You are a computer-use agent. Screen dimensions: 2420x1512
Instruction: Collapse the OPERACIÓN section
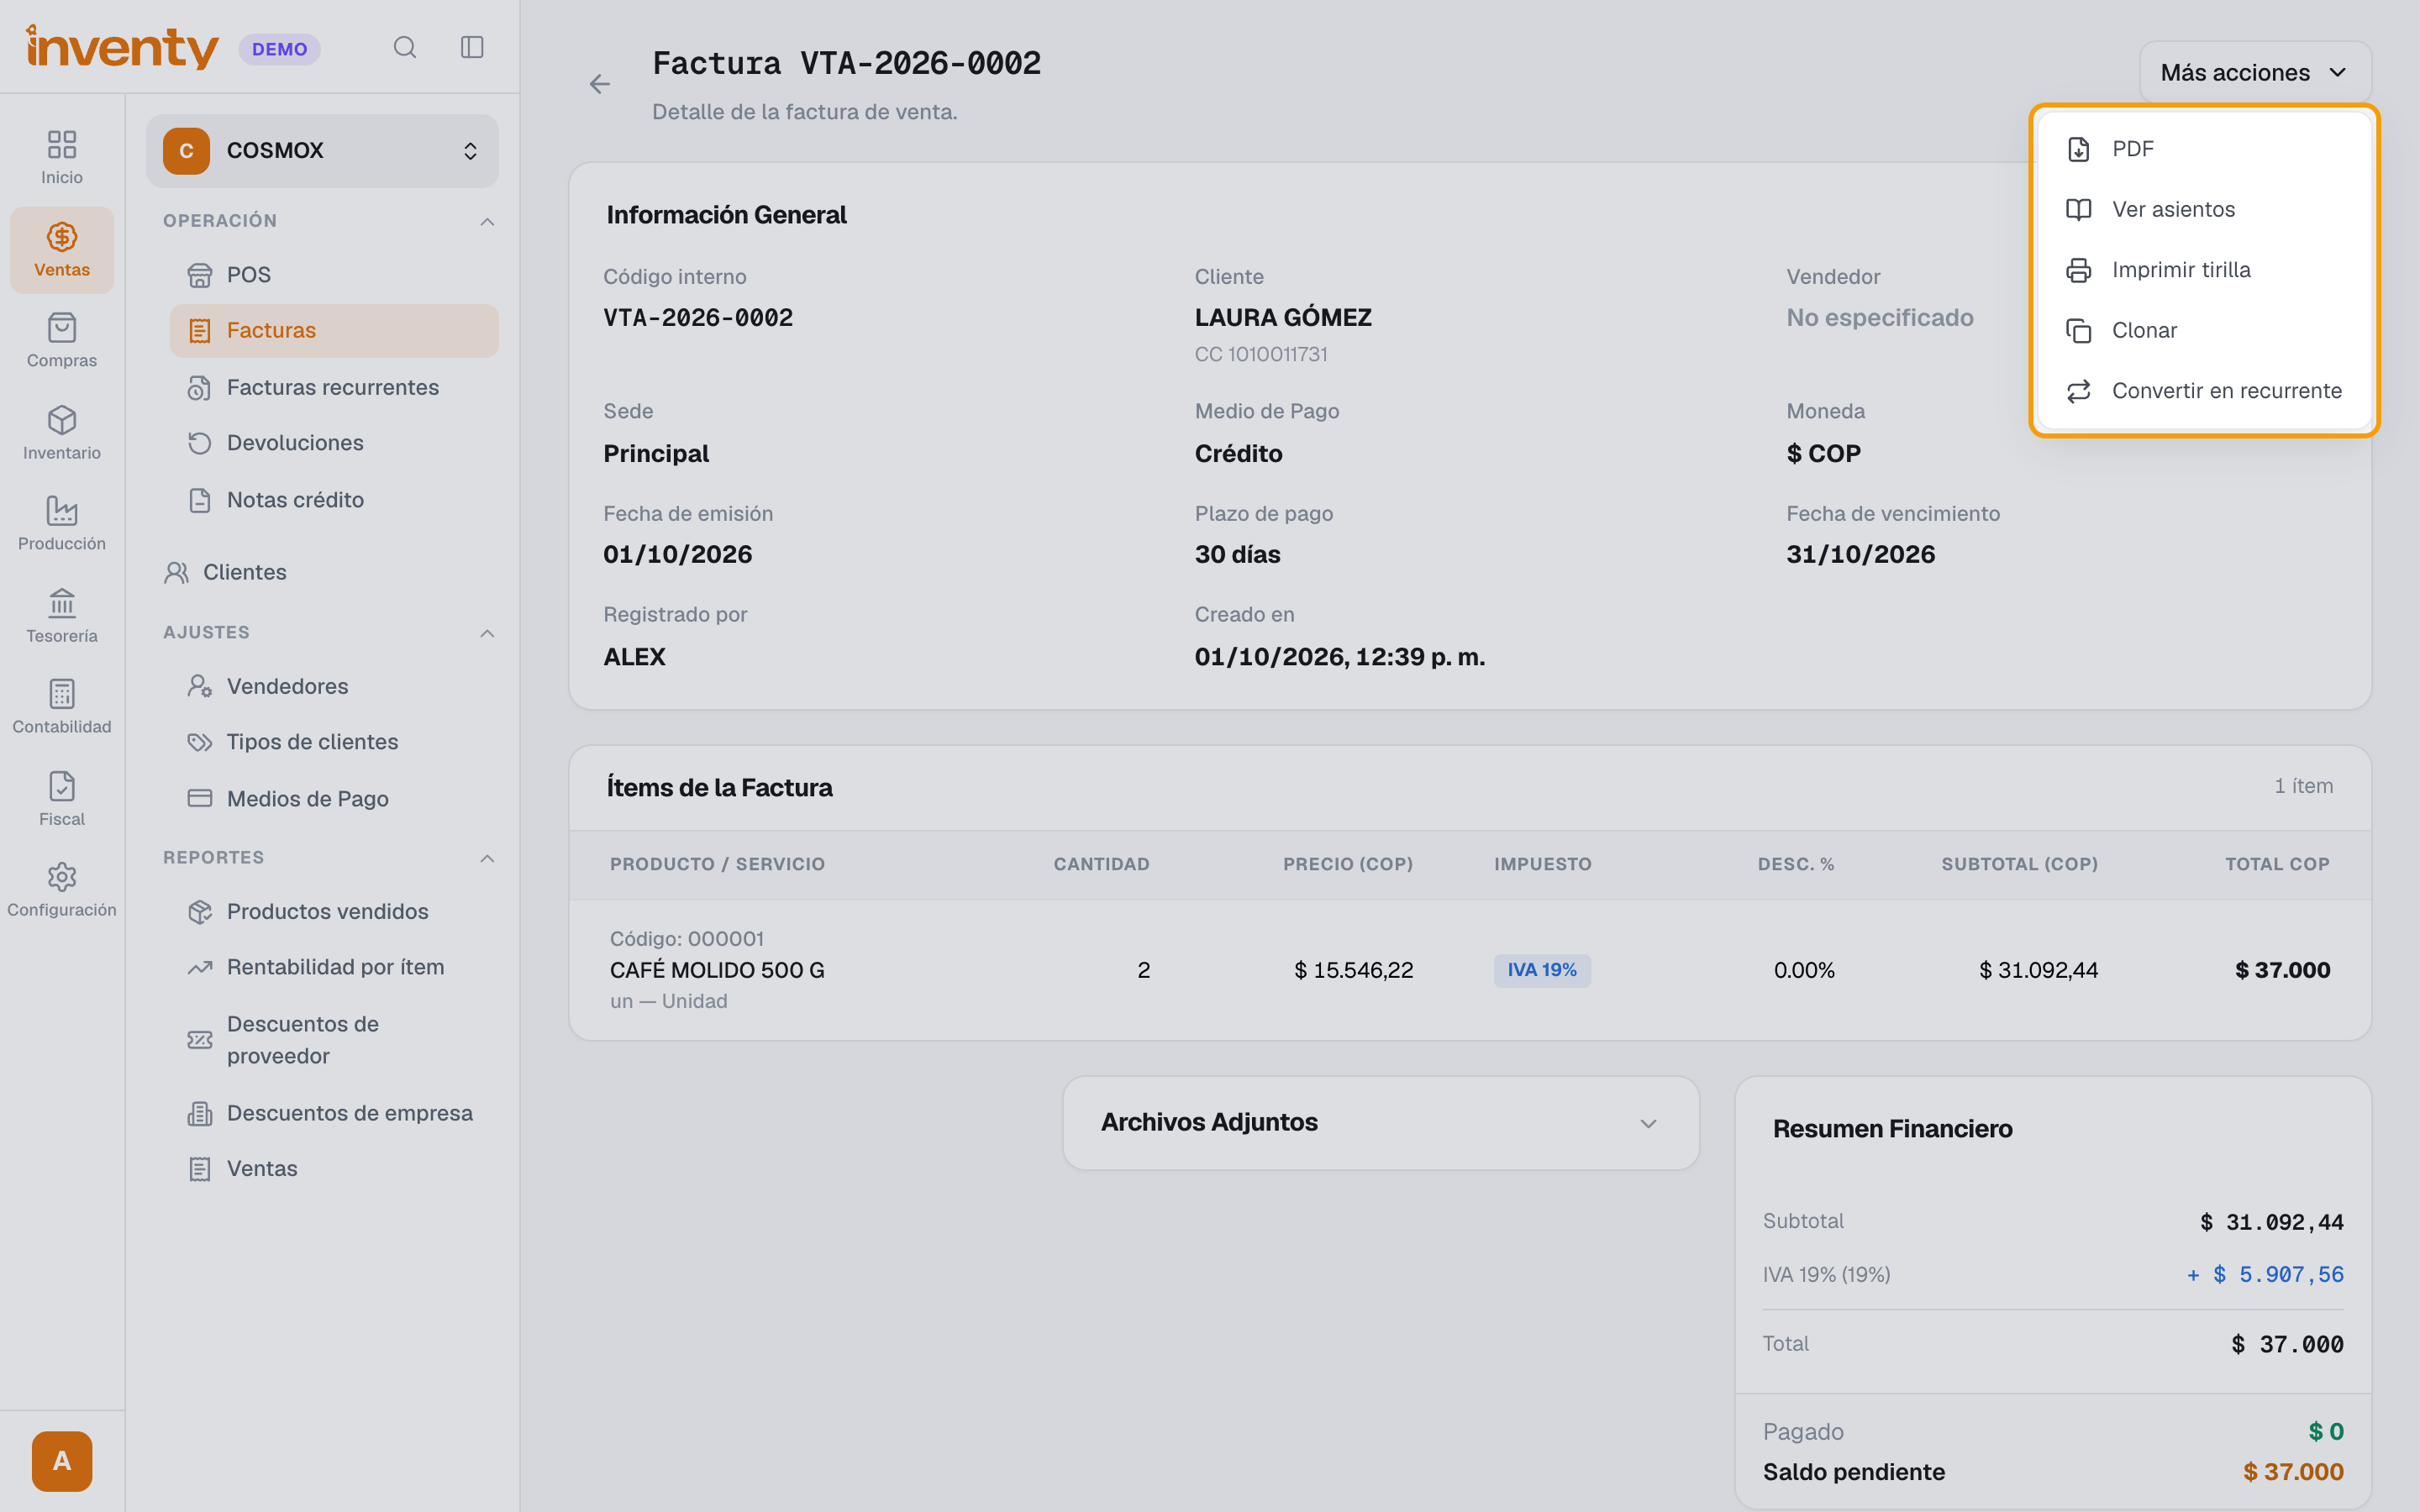[x=487, y=221]
